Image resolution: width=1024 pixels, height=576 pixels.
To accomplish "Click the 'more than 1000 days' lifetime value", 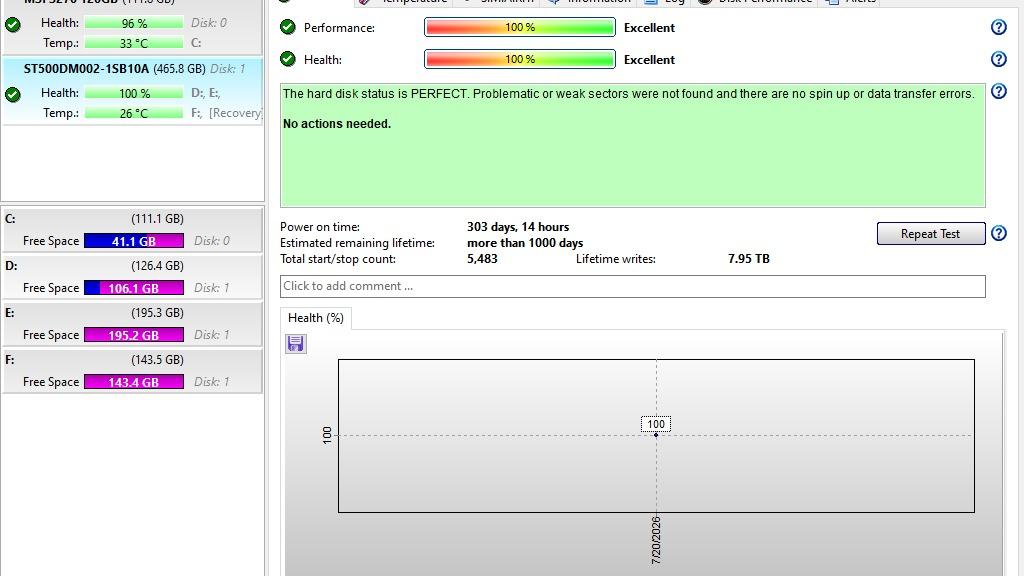I will coord(525,243).
